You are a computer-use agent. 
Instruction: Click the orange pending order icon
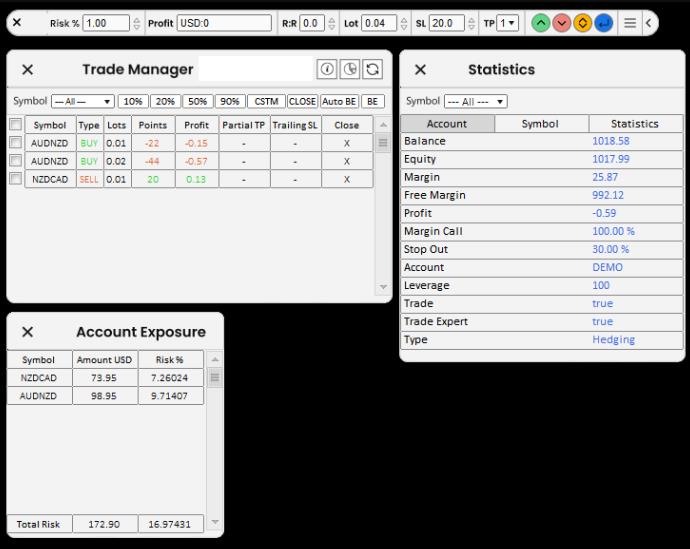[x=582, y=22]
